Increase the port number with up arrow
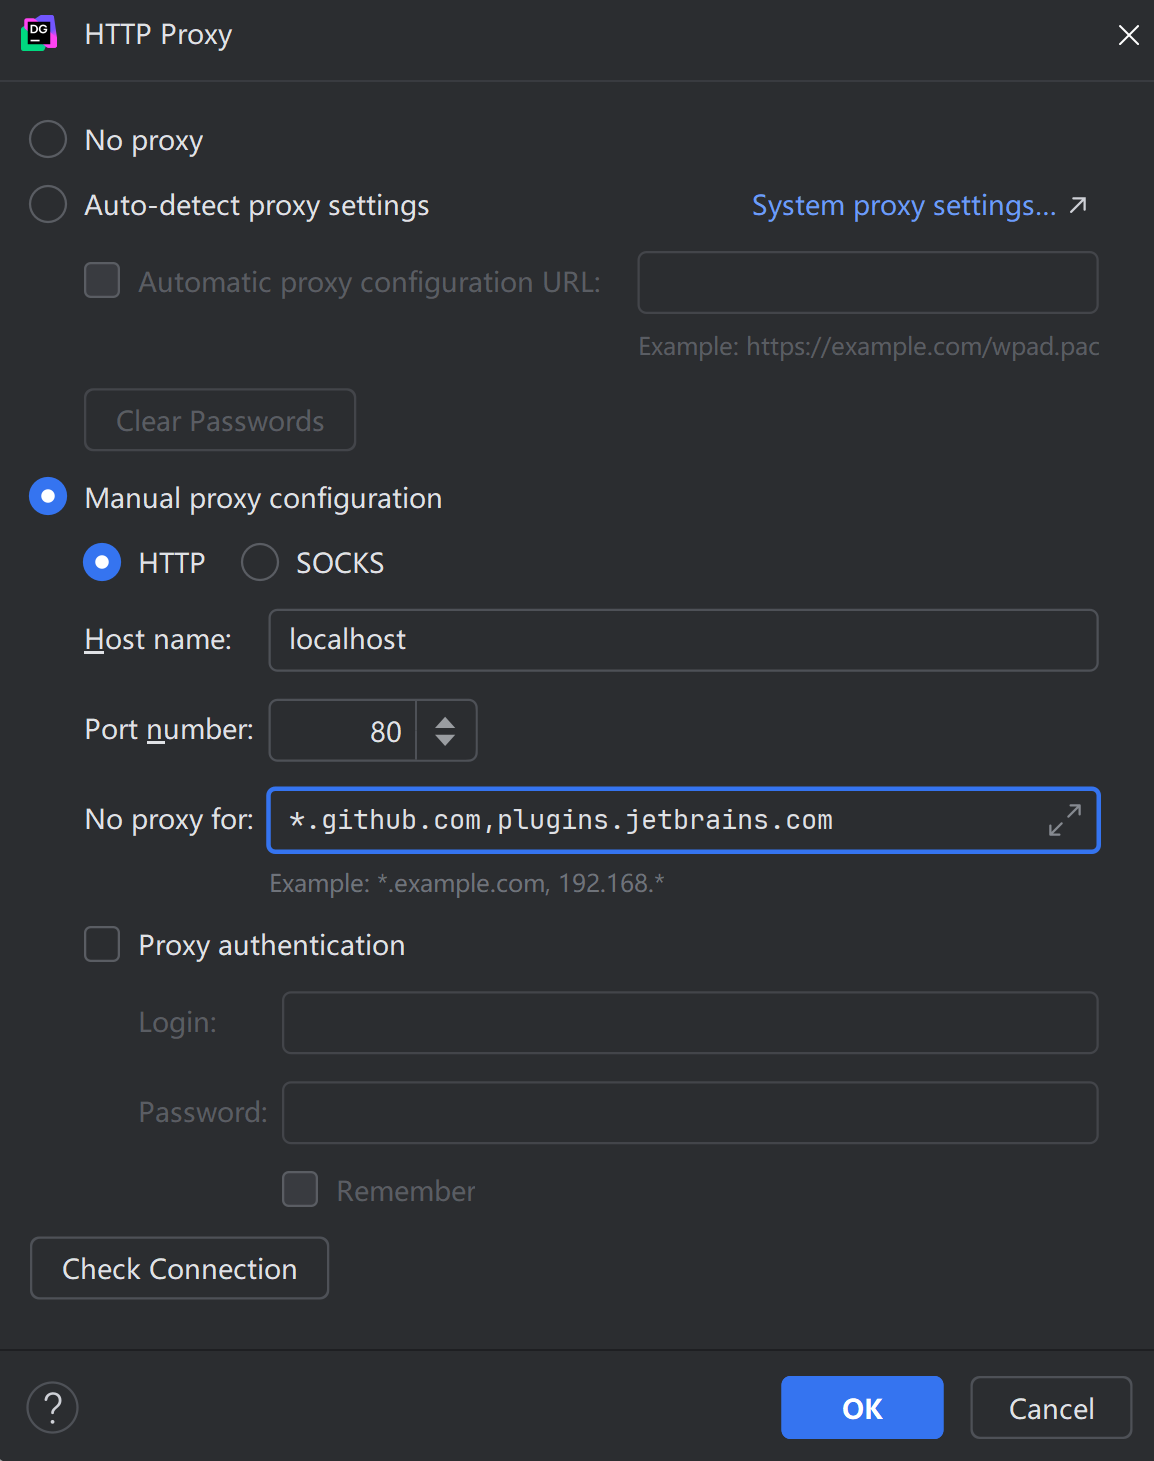The height and width of the screenshot is (1461, 1154). point(445,721)
